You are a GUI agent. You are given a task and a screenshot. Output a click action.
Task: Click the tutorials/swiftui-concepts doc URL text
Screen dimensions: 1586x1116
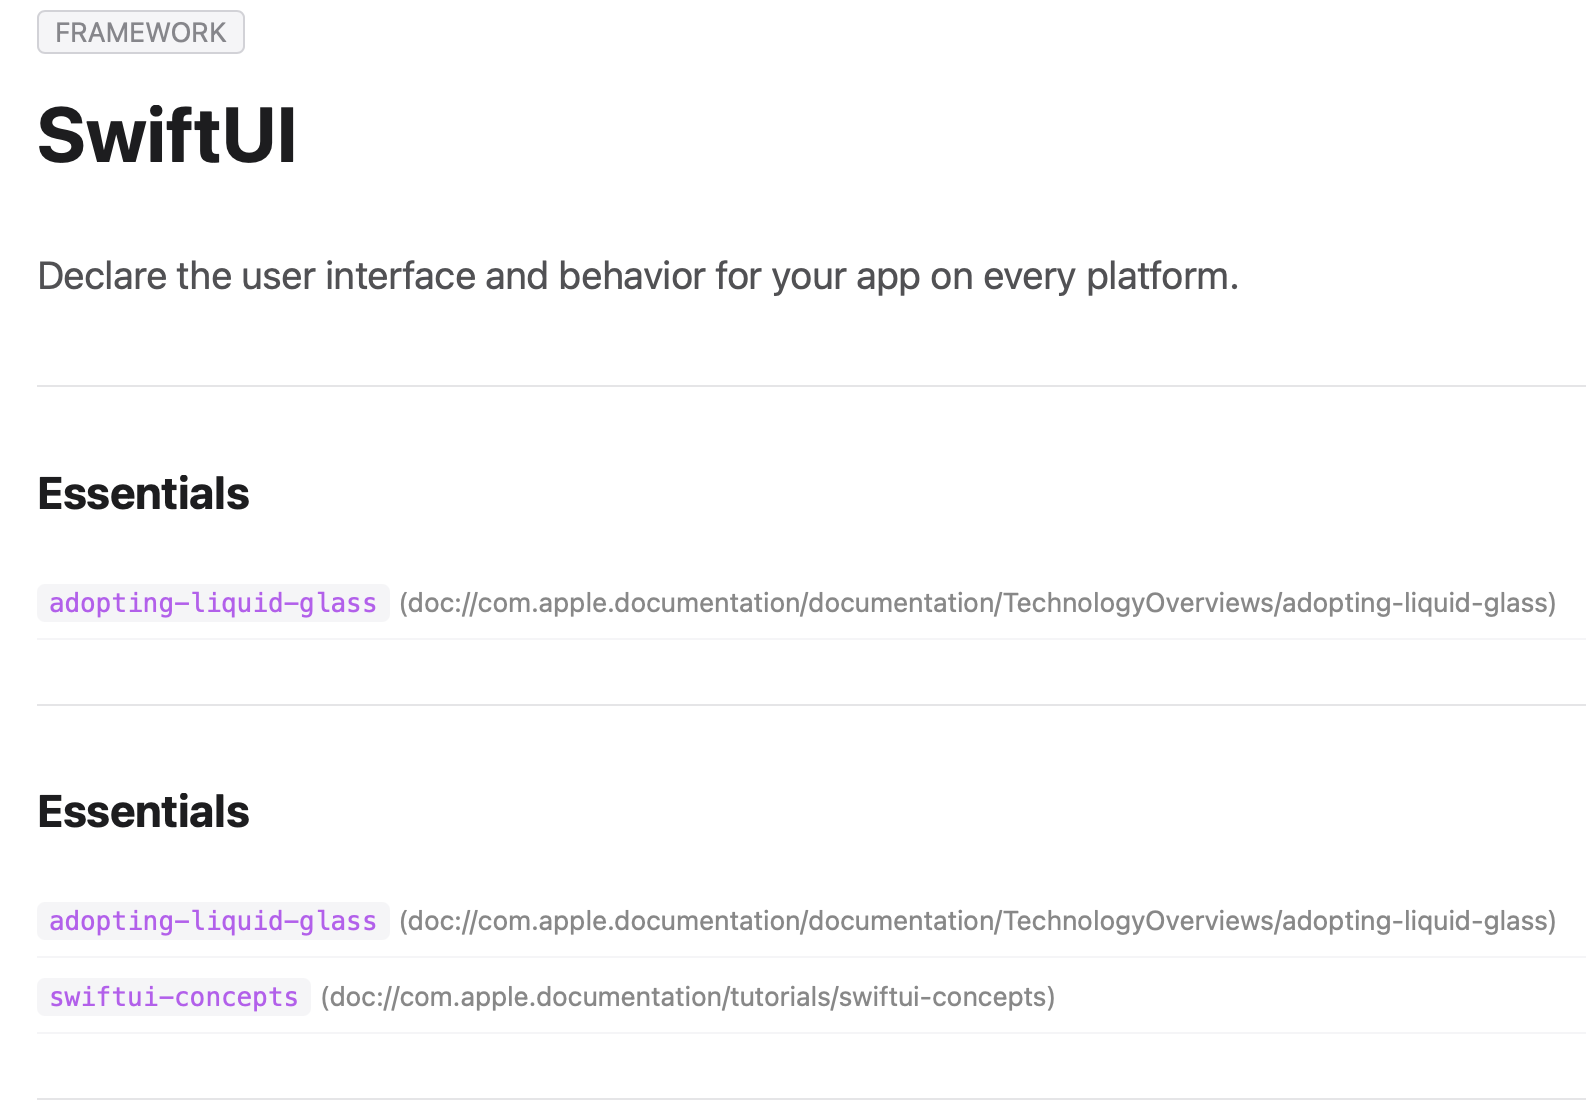688,997
